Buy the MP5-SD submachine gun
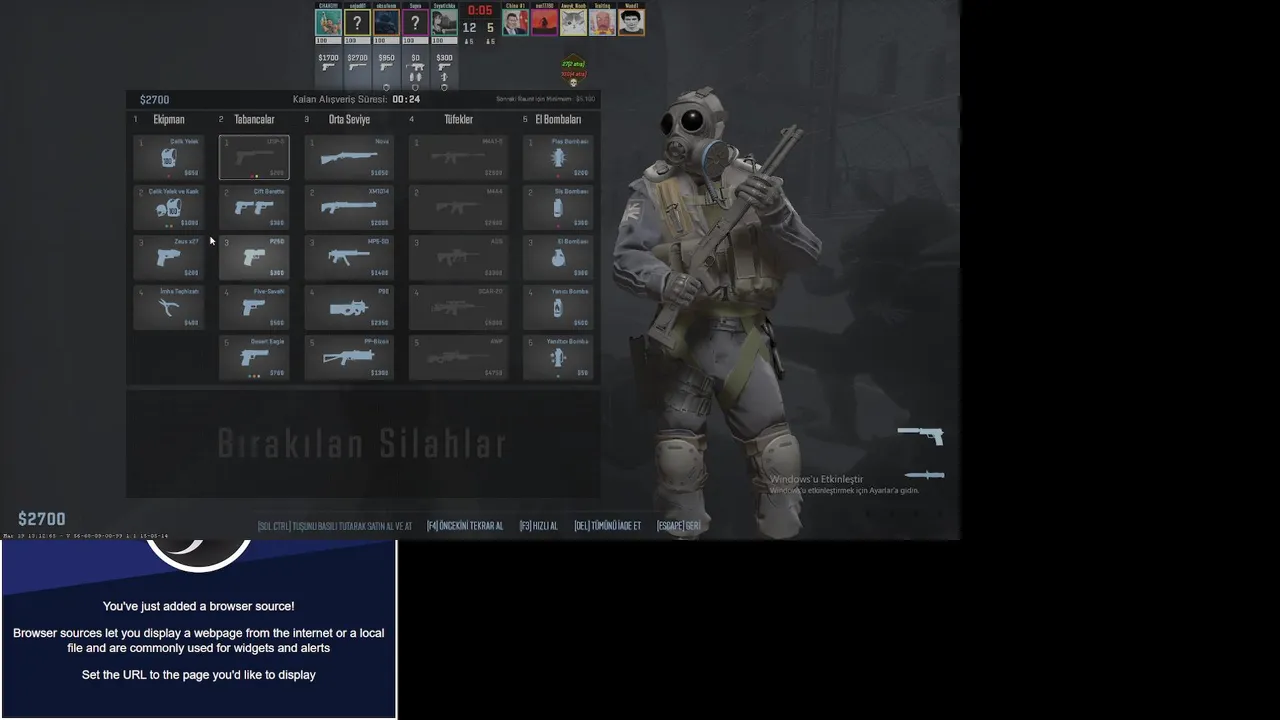Image resolution: width=1280 pixels, height=720 pixels. pos(349,258)
